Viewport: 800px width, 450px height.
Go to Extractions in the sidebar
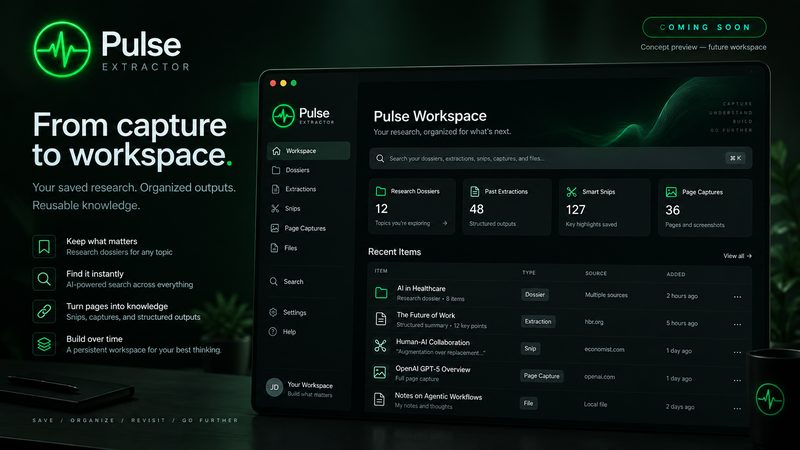tap(301, 189)
